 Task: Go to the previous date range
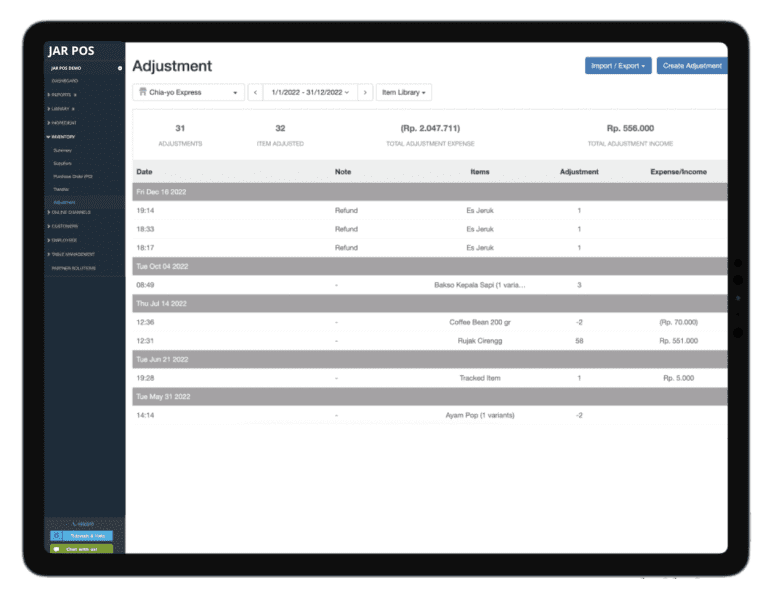(255, 93)
